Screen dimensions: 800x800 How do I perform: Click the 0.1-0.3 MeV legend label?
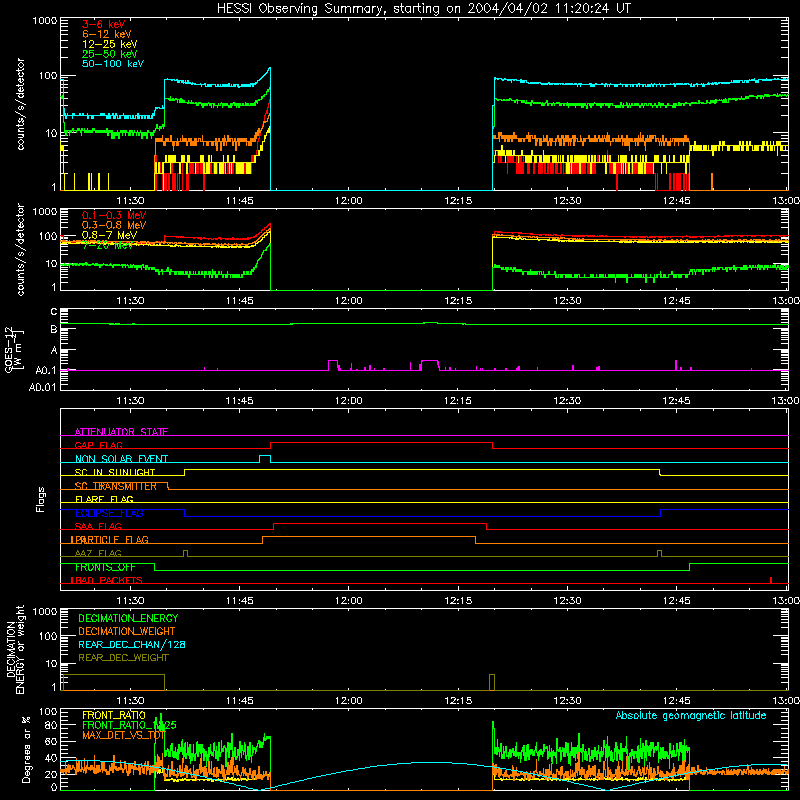coord(114,215)
